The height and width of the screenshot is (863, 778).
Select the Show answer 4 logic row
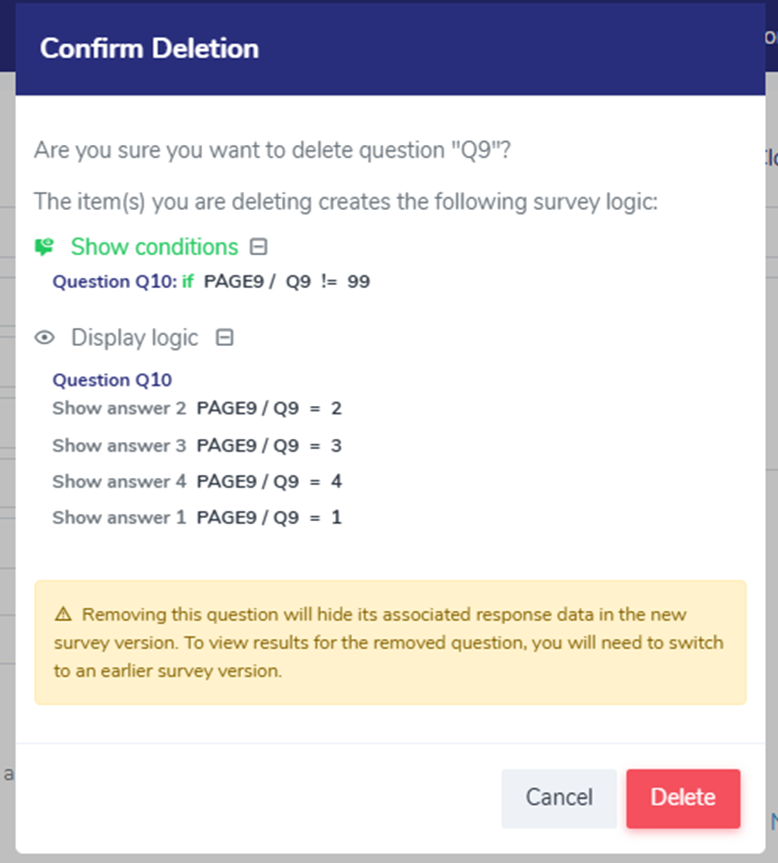pos(197,481)
